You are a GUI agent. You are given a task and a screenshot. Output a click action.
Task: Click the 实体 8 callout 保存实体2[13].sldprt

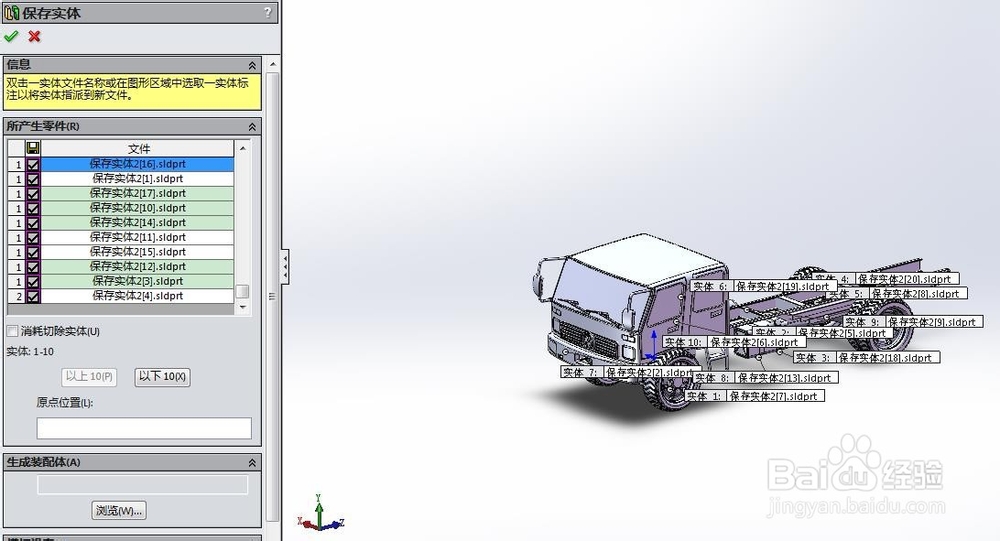765,378
